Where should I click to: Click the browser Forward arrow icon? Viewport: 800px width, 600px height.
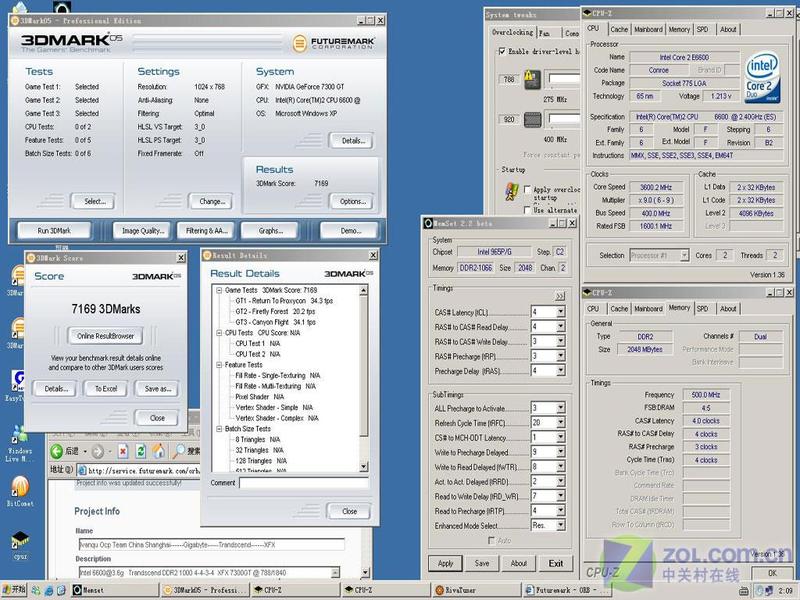click(x=98, y=452)
